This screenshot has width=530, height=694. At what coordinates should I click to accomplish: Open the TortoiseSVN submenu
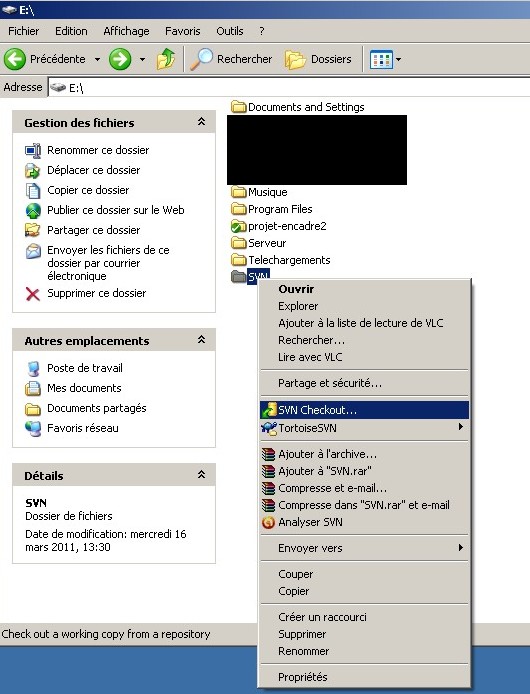pos(364,428)
